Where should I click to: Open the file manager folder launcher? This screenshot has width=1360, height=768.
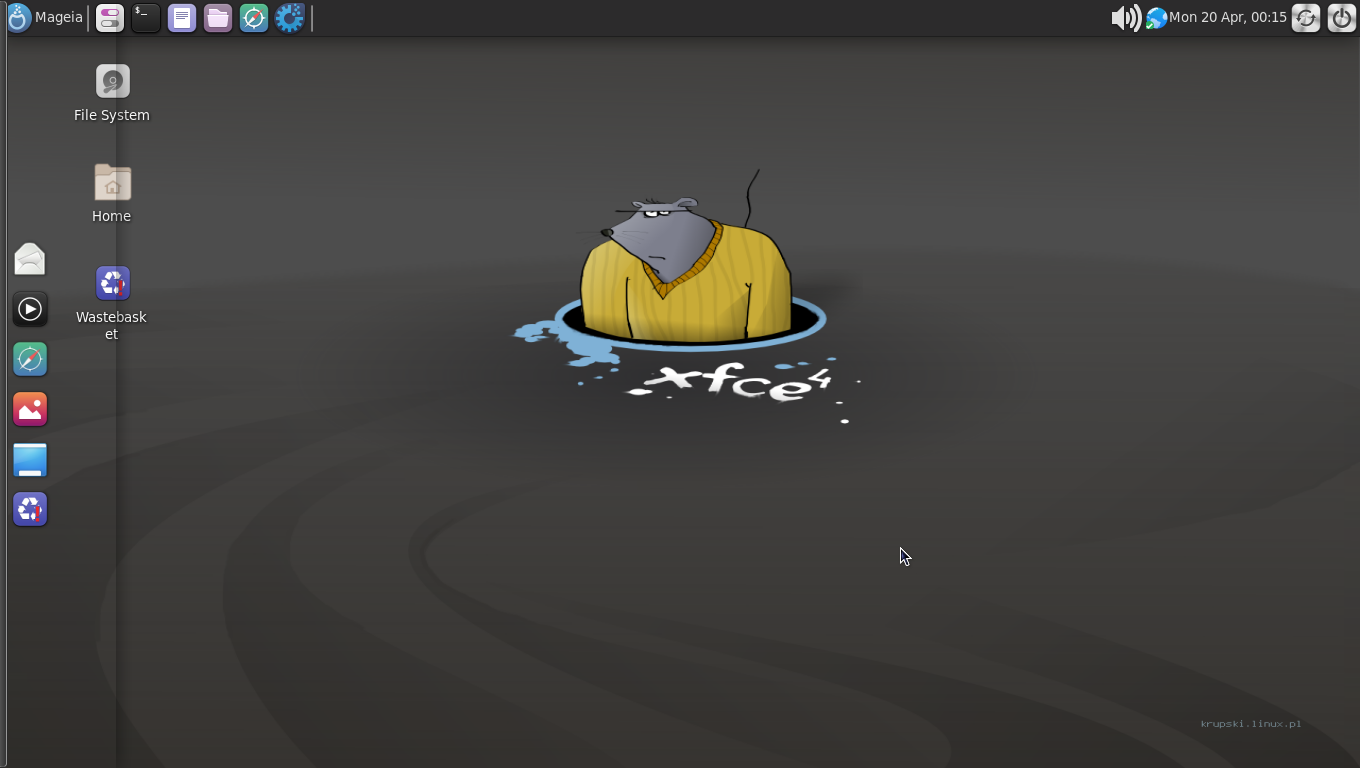click(x=218, y=17)
